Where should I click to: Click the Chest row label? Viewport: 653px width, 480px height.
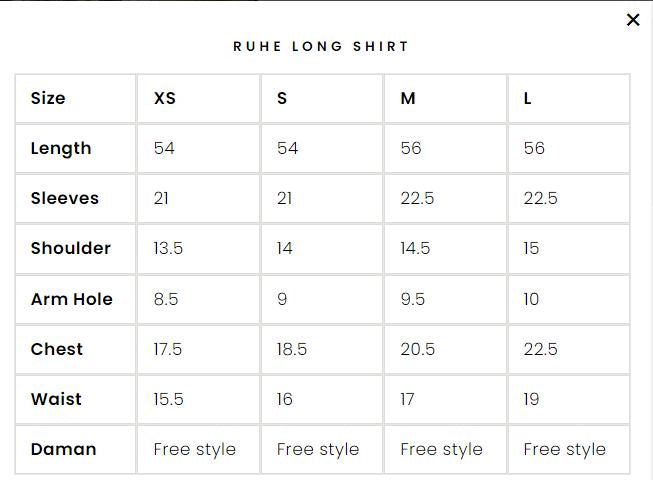pos(57,349)
